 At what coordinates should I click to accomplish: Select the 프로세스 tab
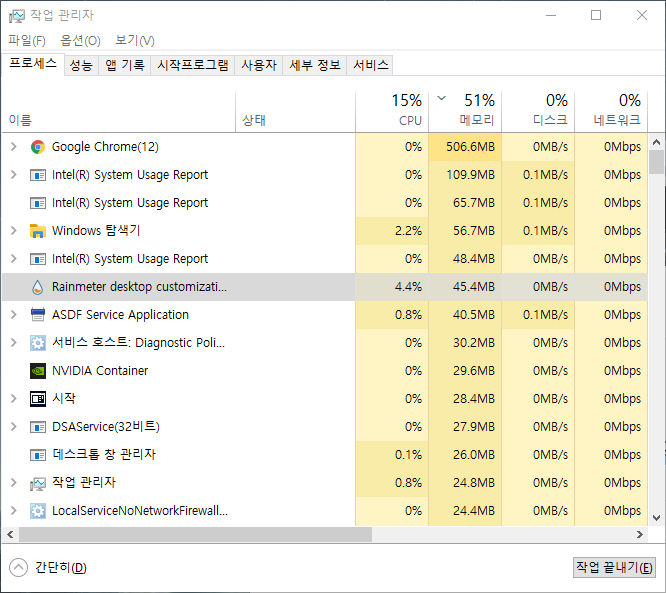pyautogui.click(x=33, y=64)
